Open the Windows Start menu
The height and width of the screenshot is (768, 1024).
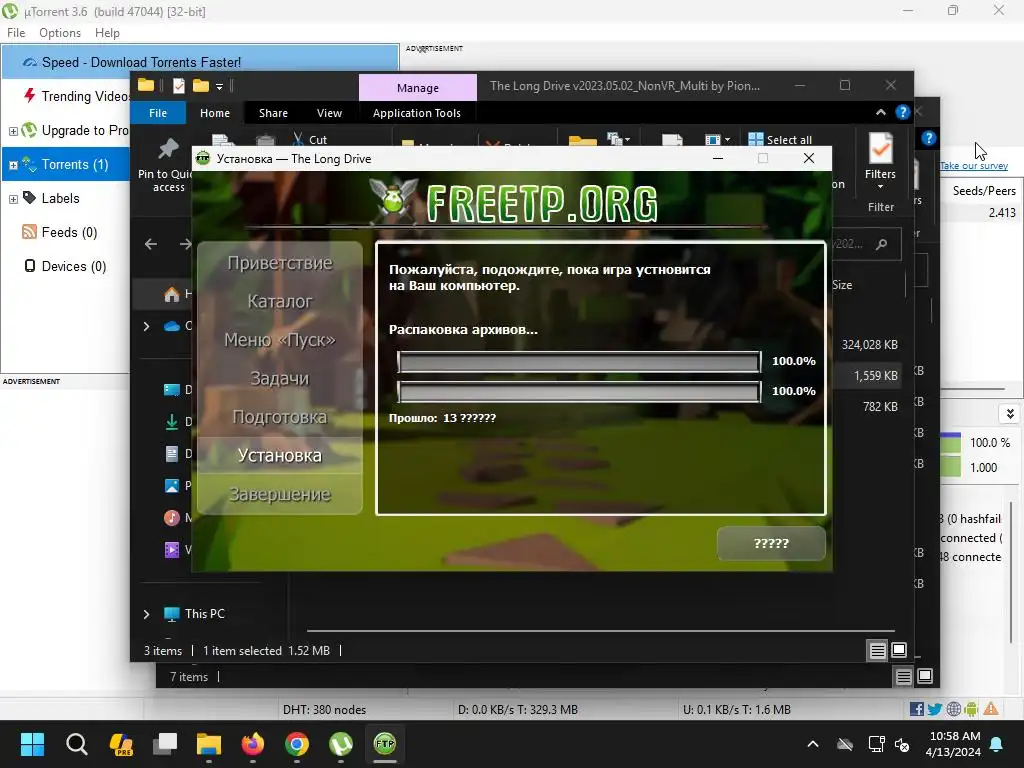32,744
